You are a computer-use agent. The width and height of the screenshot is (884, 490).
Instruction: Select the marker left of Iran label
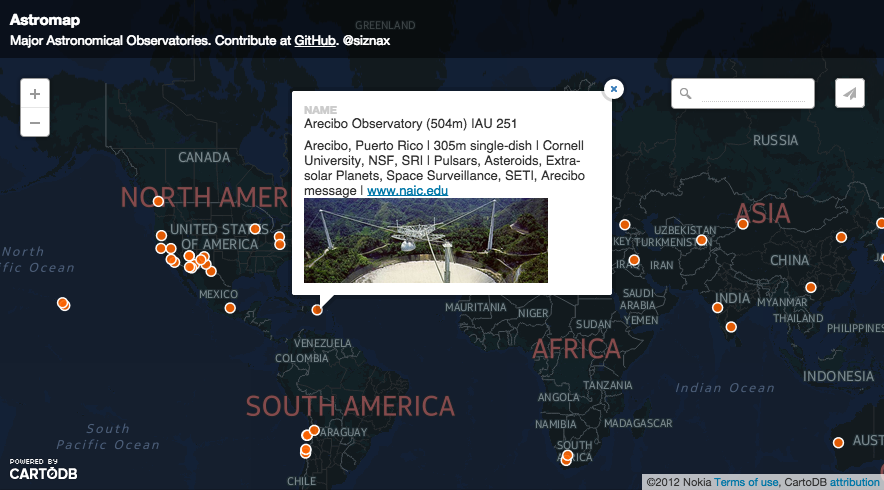coord(634,260)
